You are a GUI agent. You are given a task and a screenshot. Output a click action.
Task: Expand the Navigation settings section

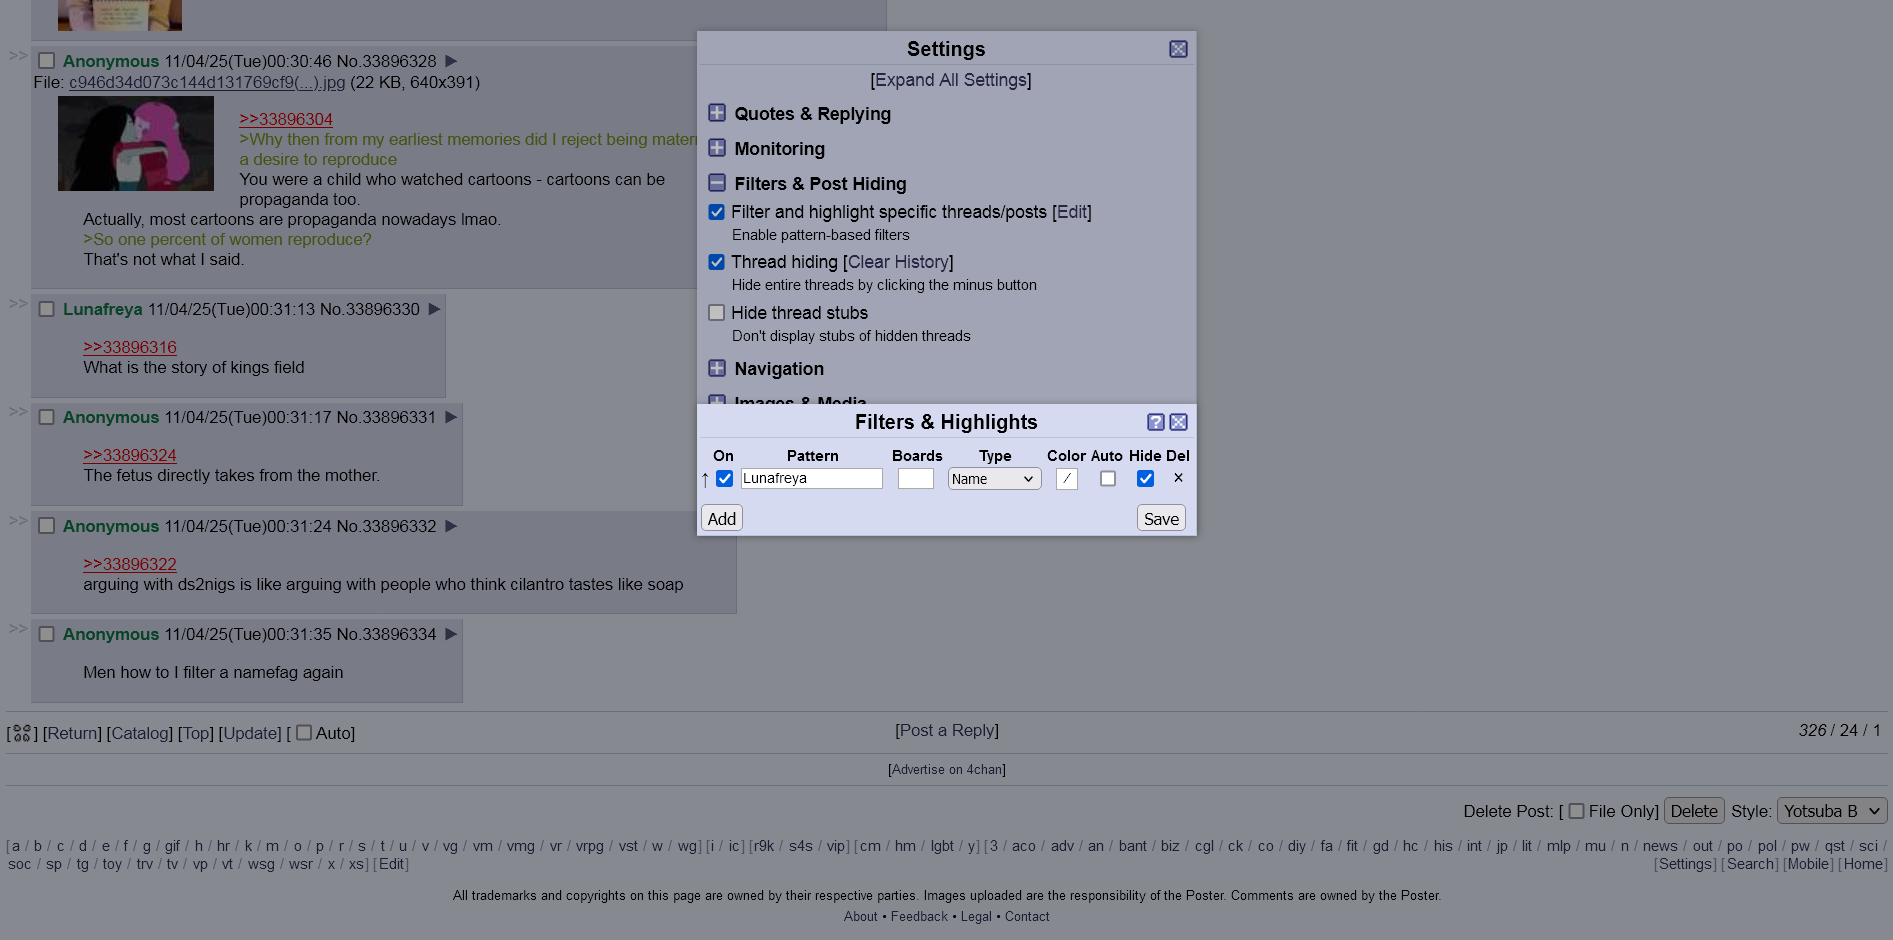717,368
